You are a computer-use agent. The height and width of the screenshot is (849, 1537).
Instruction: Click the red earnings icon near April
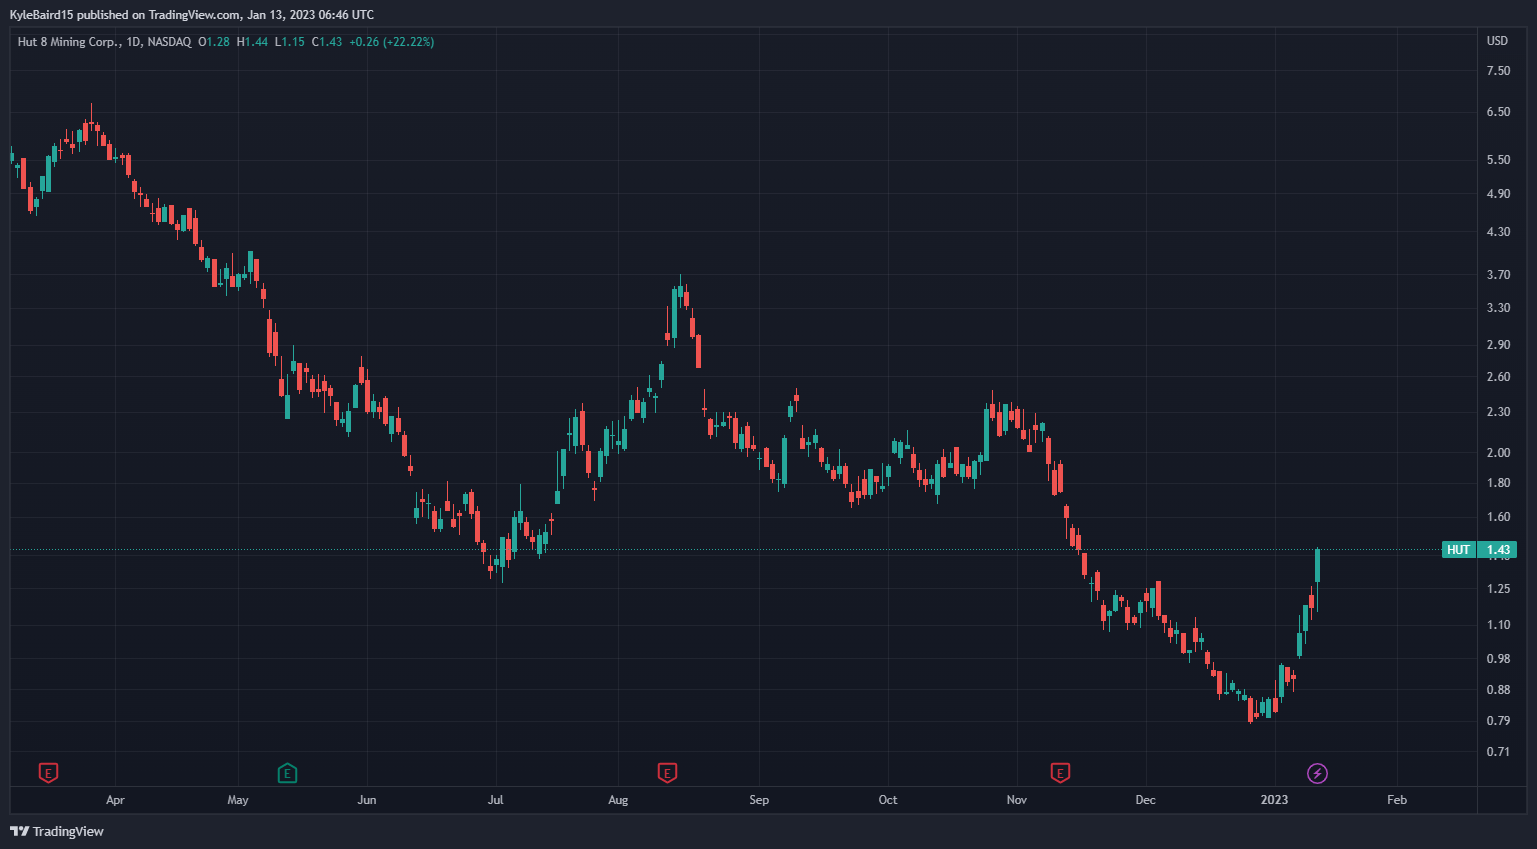click(48, 773)
